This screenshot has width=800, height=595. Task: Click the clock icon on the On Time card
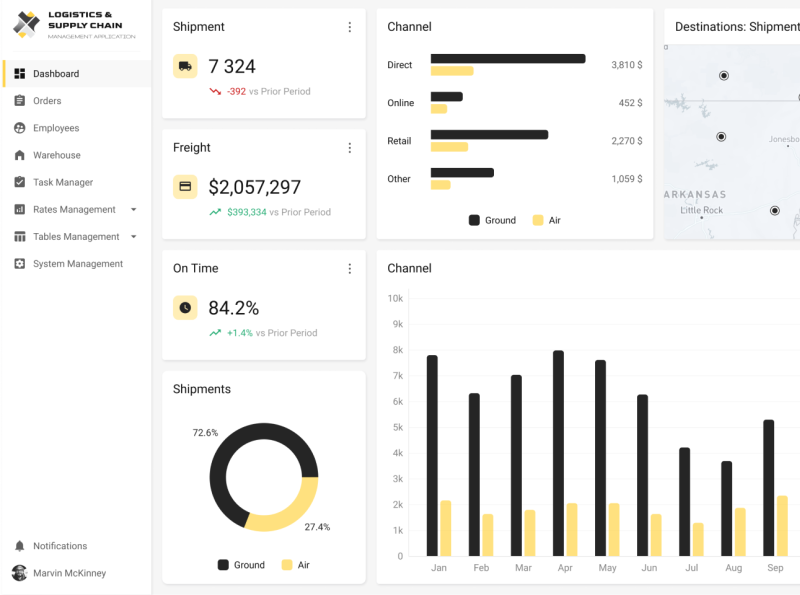(185, 308)
